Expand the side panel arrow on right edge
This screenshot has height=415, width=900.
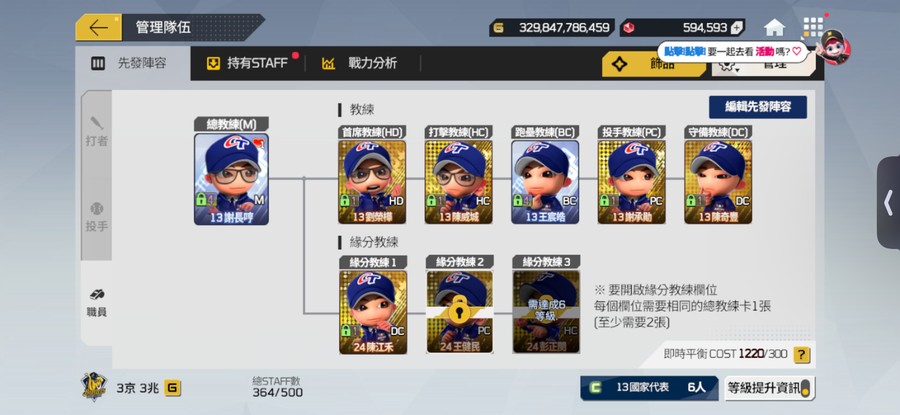pos(889,203)
